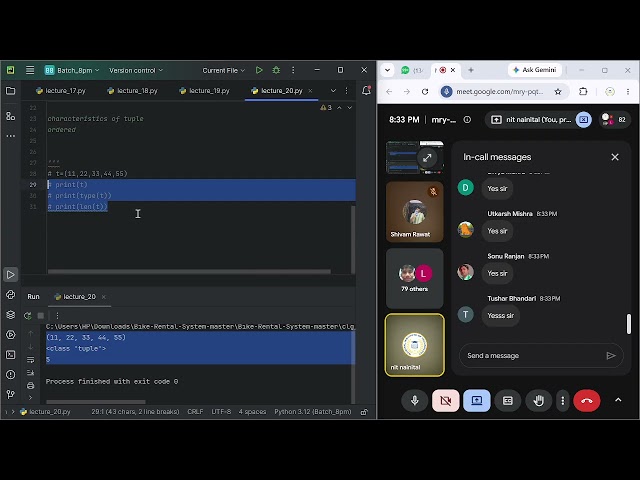640x480 pixels.
Task: Open the Services tool window icon
Action: pos(11,335)
